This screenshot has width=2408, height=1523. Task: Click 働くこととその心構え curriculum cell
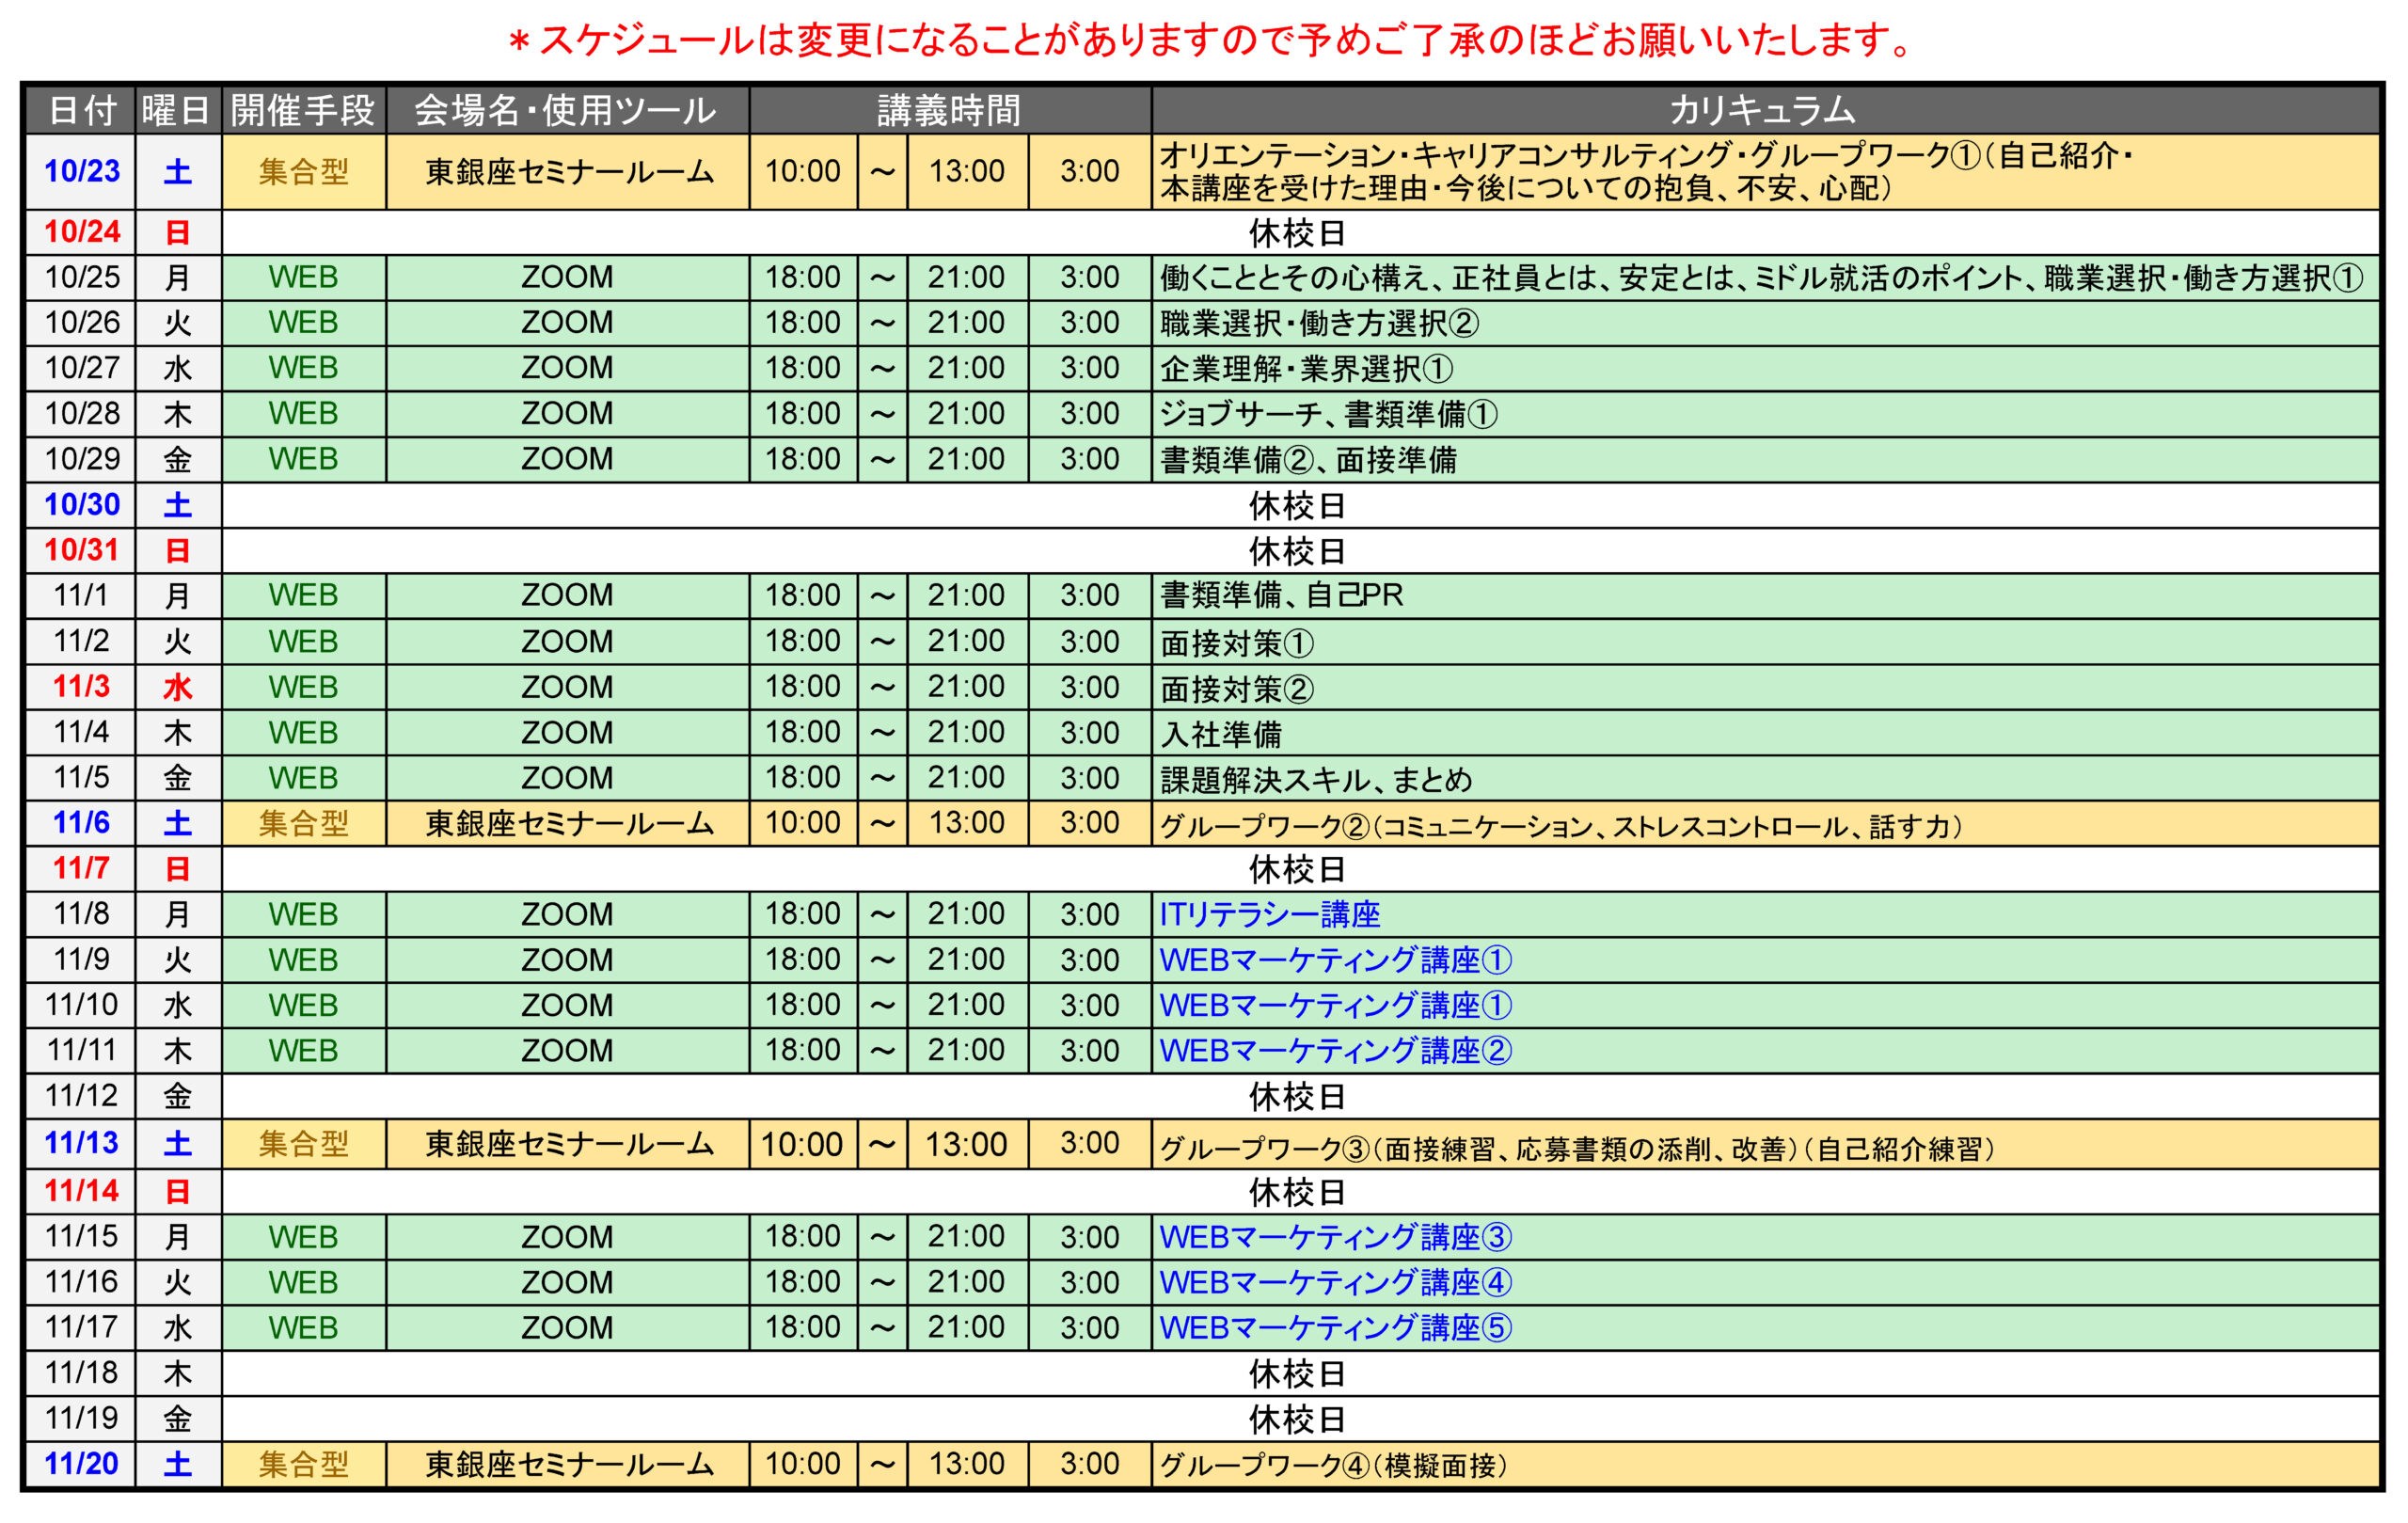tap(1764, 277)
